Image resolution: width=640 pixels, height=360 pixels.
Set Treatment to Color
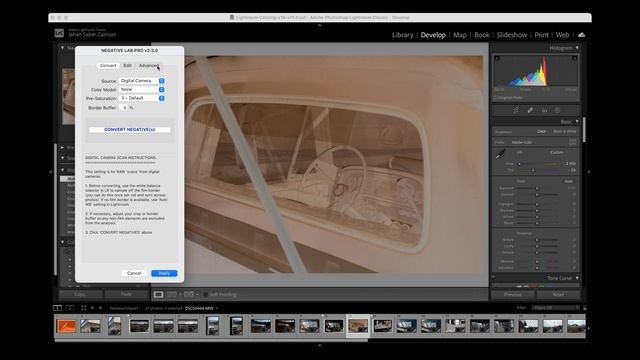541,131
